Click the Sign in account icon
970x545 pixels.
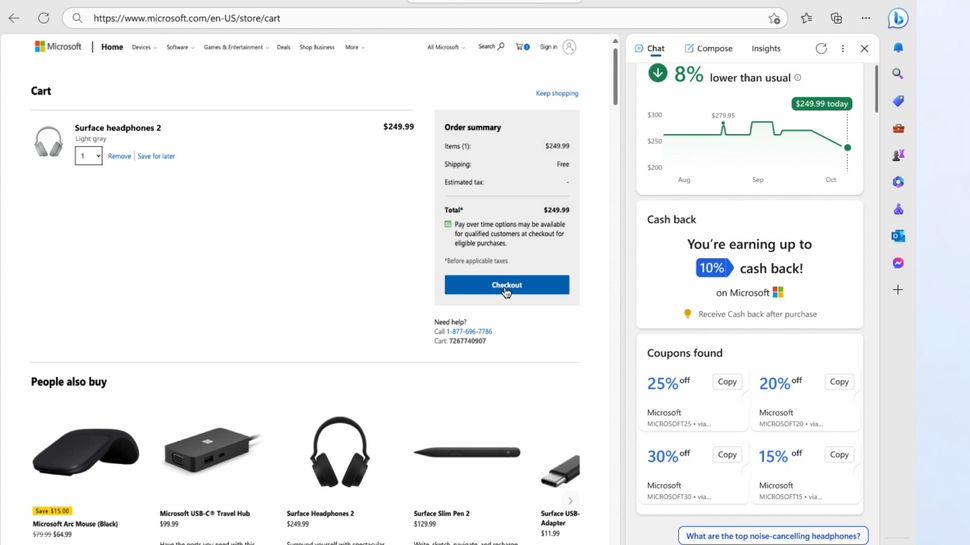[569, 46]
